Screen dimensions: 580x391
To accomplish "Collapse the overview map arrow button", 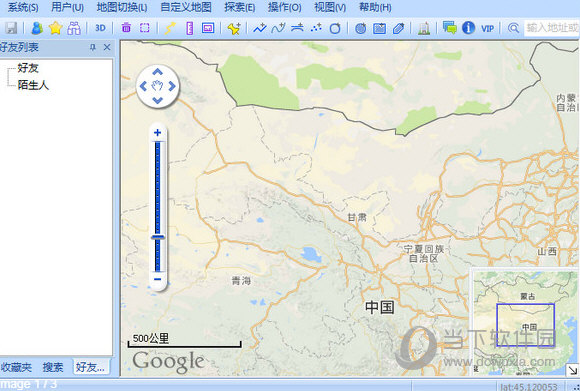I will click(x=573, y=370).
